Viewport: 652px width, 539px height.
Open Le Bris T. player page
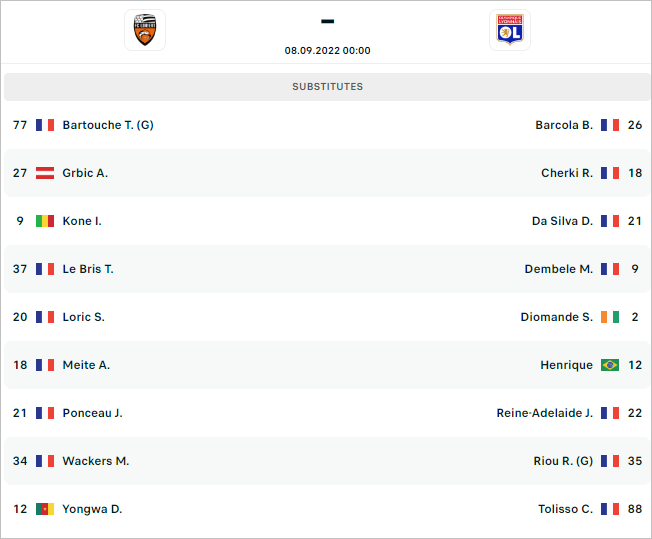[x=88, y=269]
